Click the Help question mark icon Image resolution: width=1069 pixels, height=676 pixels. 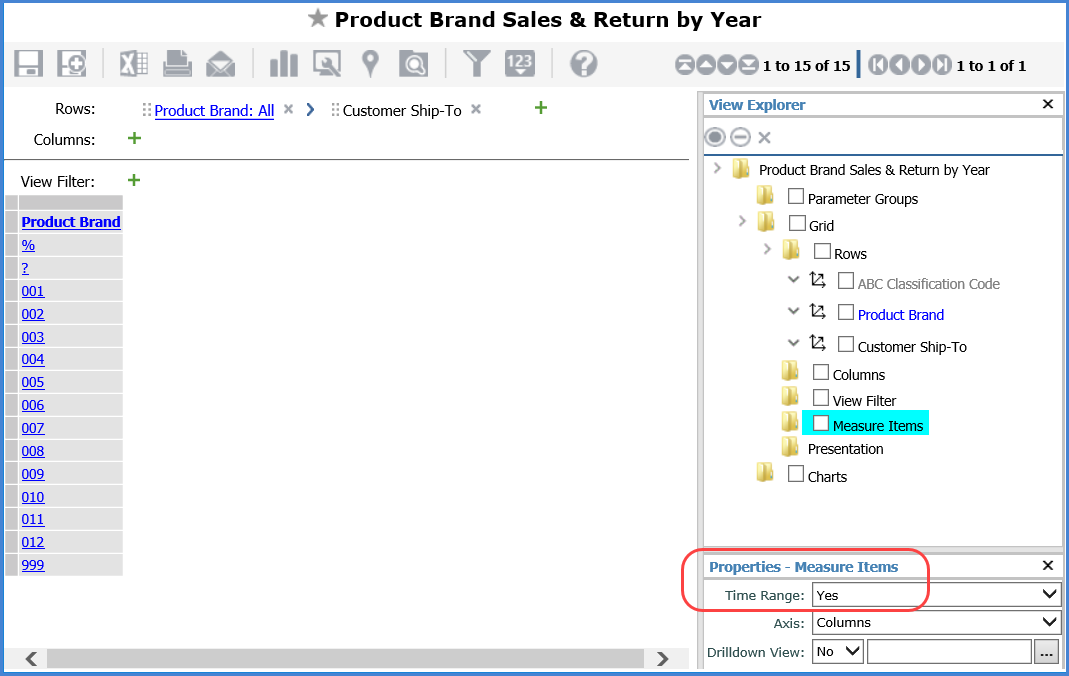click(x=583, y=64)
